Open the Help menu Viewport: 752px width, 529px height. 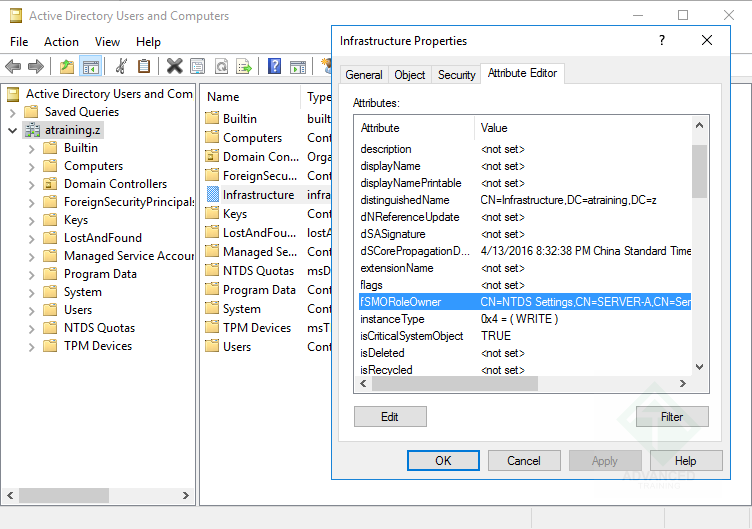coord(148,42)
